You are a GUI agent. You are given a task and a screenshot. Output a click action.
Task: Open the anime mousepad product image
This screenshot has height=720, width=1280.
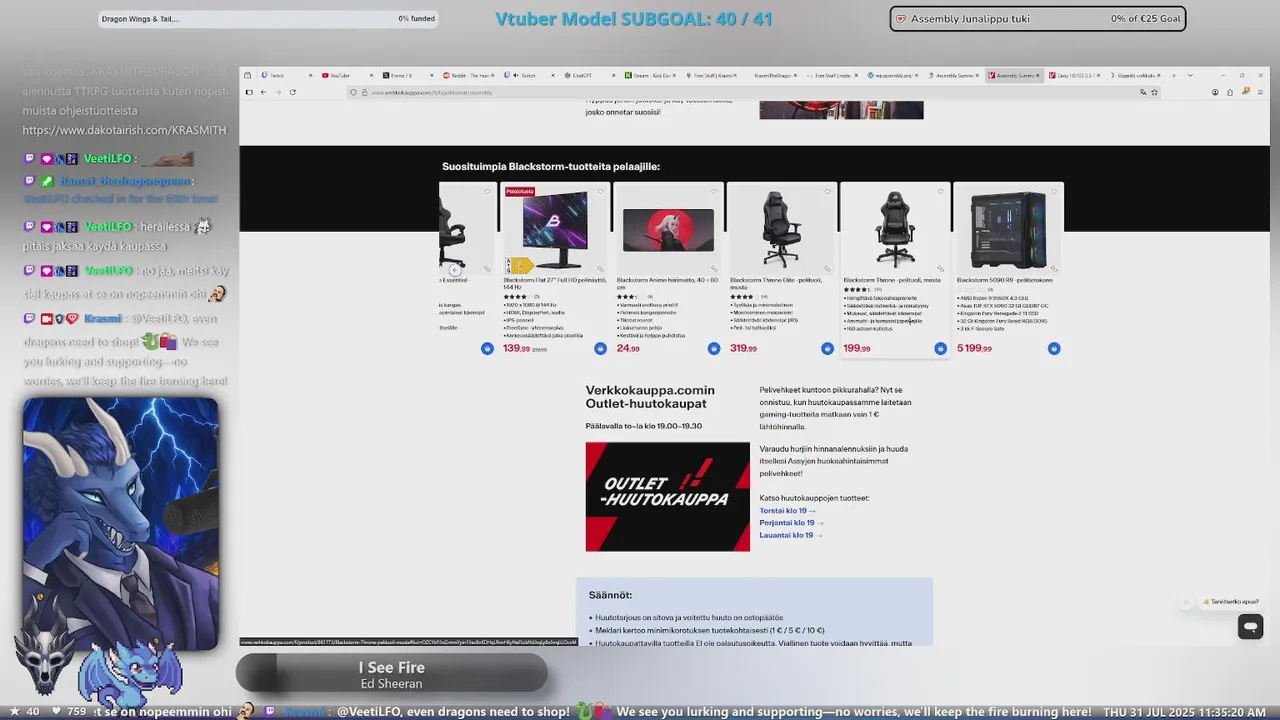click(x=668, y=230)
